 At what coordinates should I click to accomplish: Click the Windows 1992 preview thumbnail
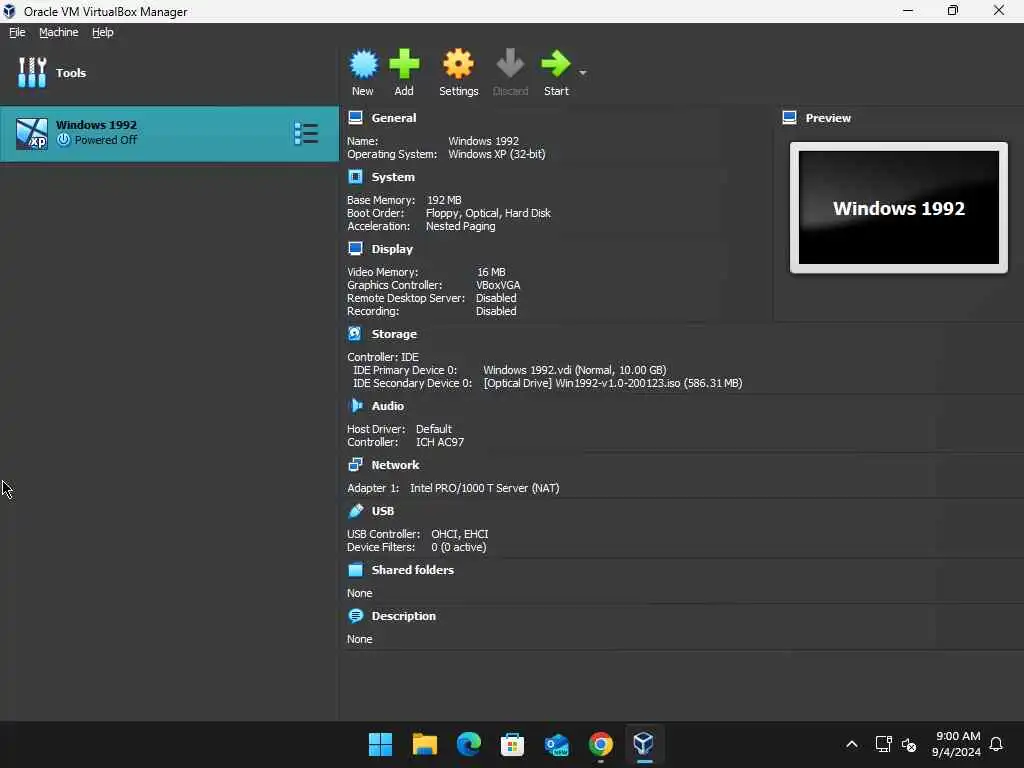899,208
